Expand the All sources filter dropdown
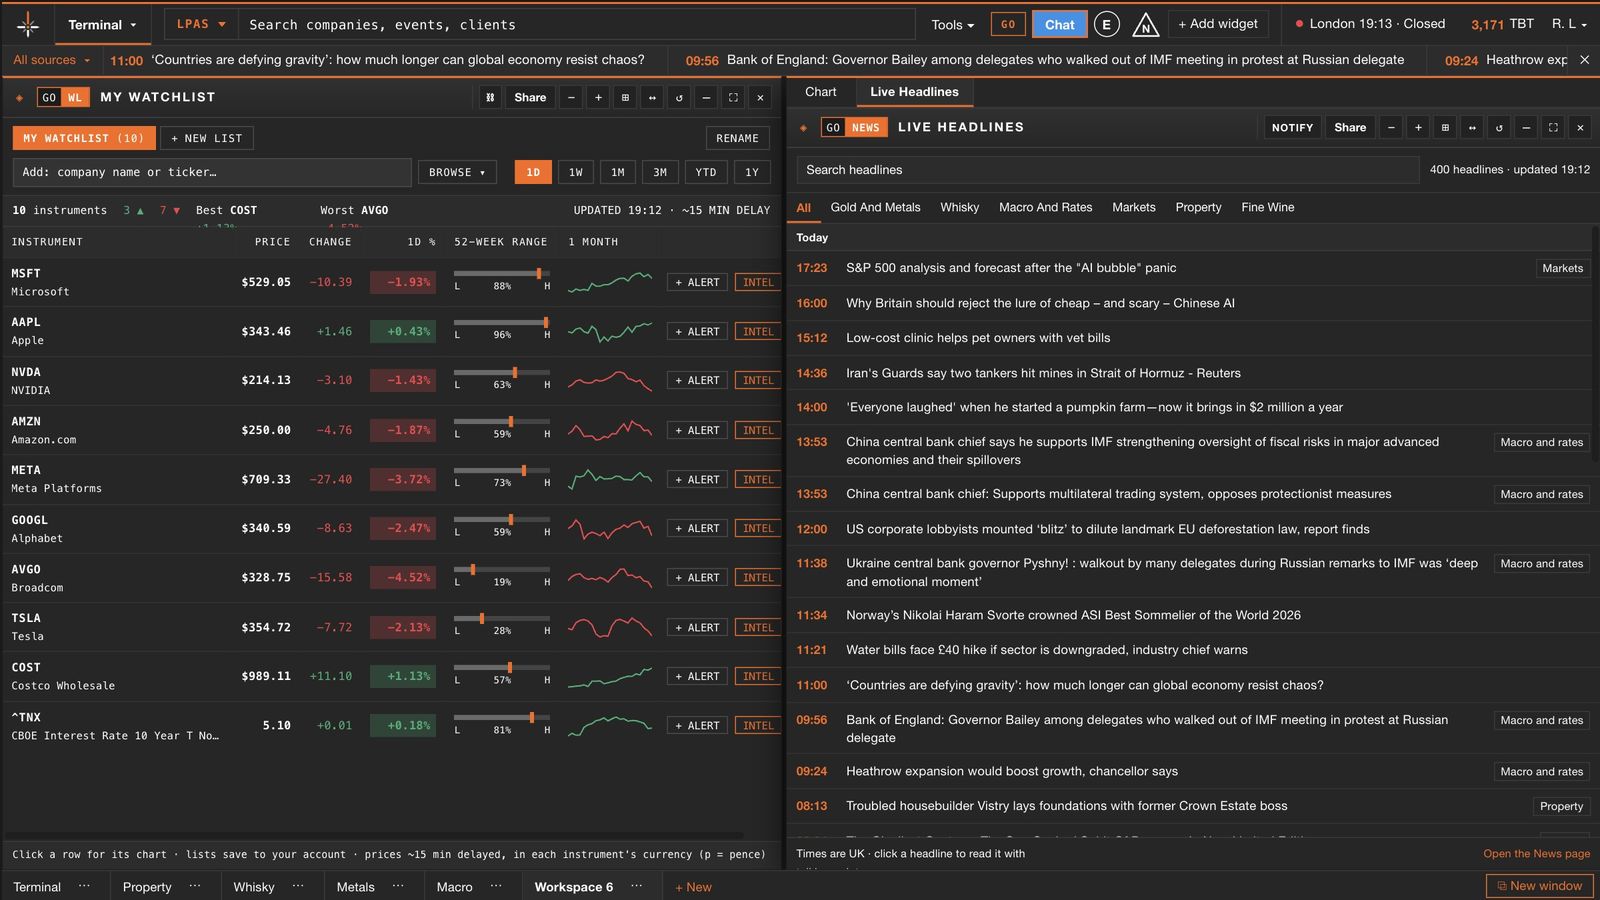Image resolution: width=1600 pixels, height=900 pixels. pyautogui.click(x=52, y=60)
